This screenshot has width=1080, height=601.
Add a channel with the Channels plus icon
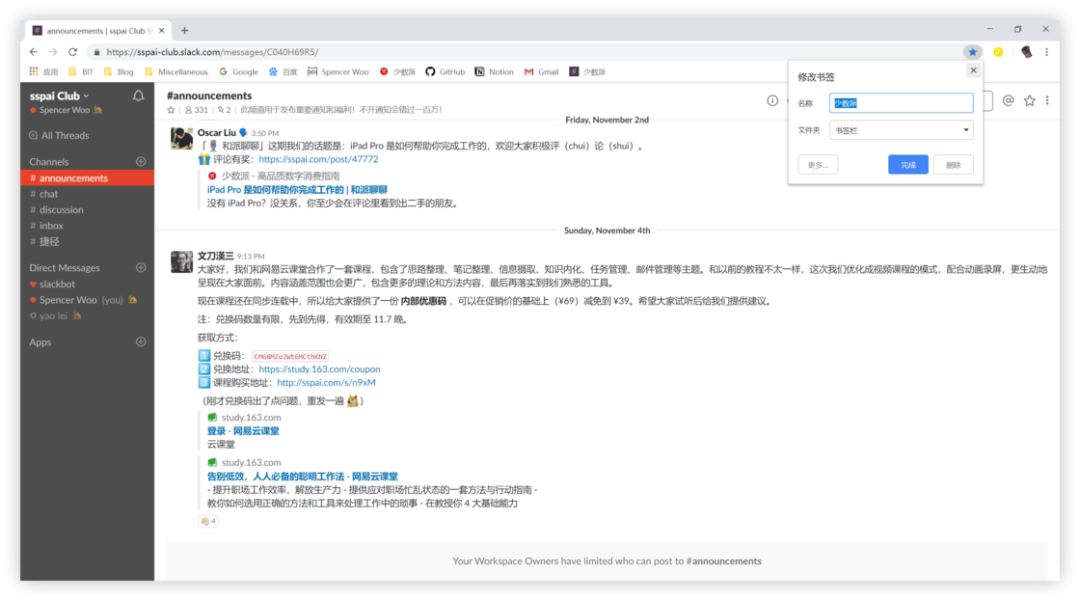point(141,161)
